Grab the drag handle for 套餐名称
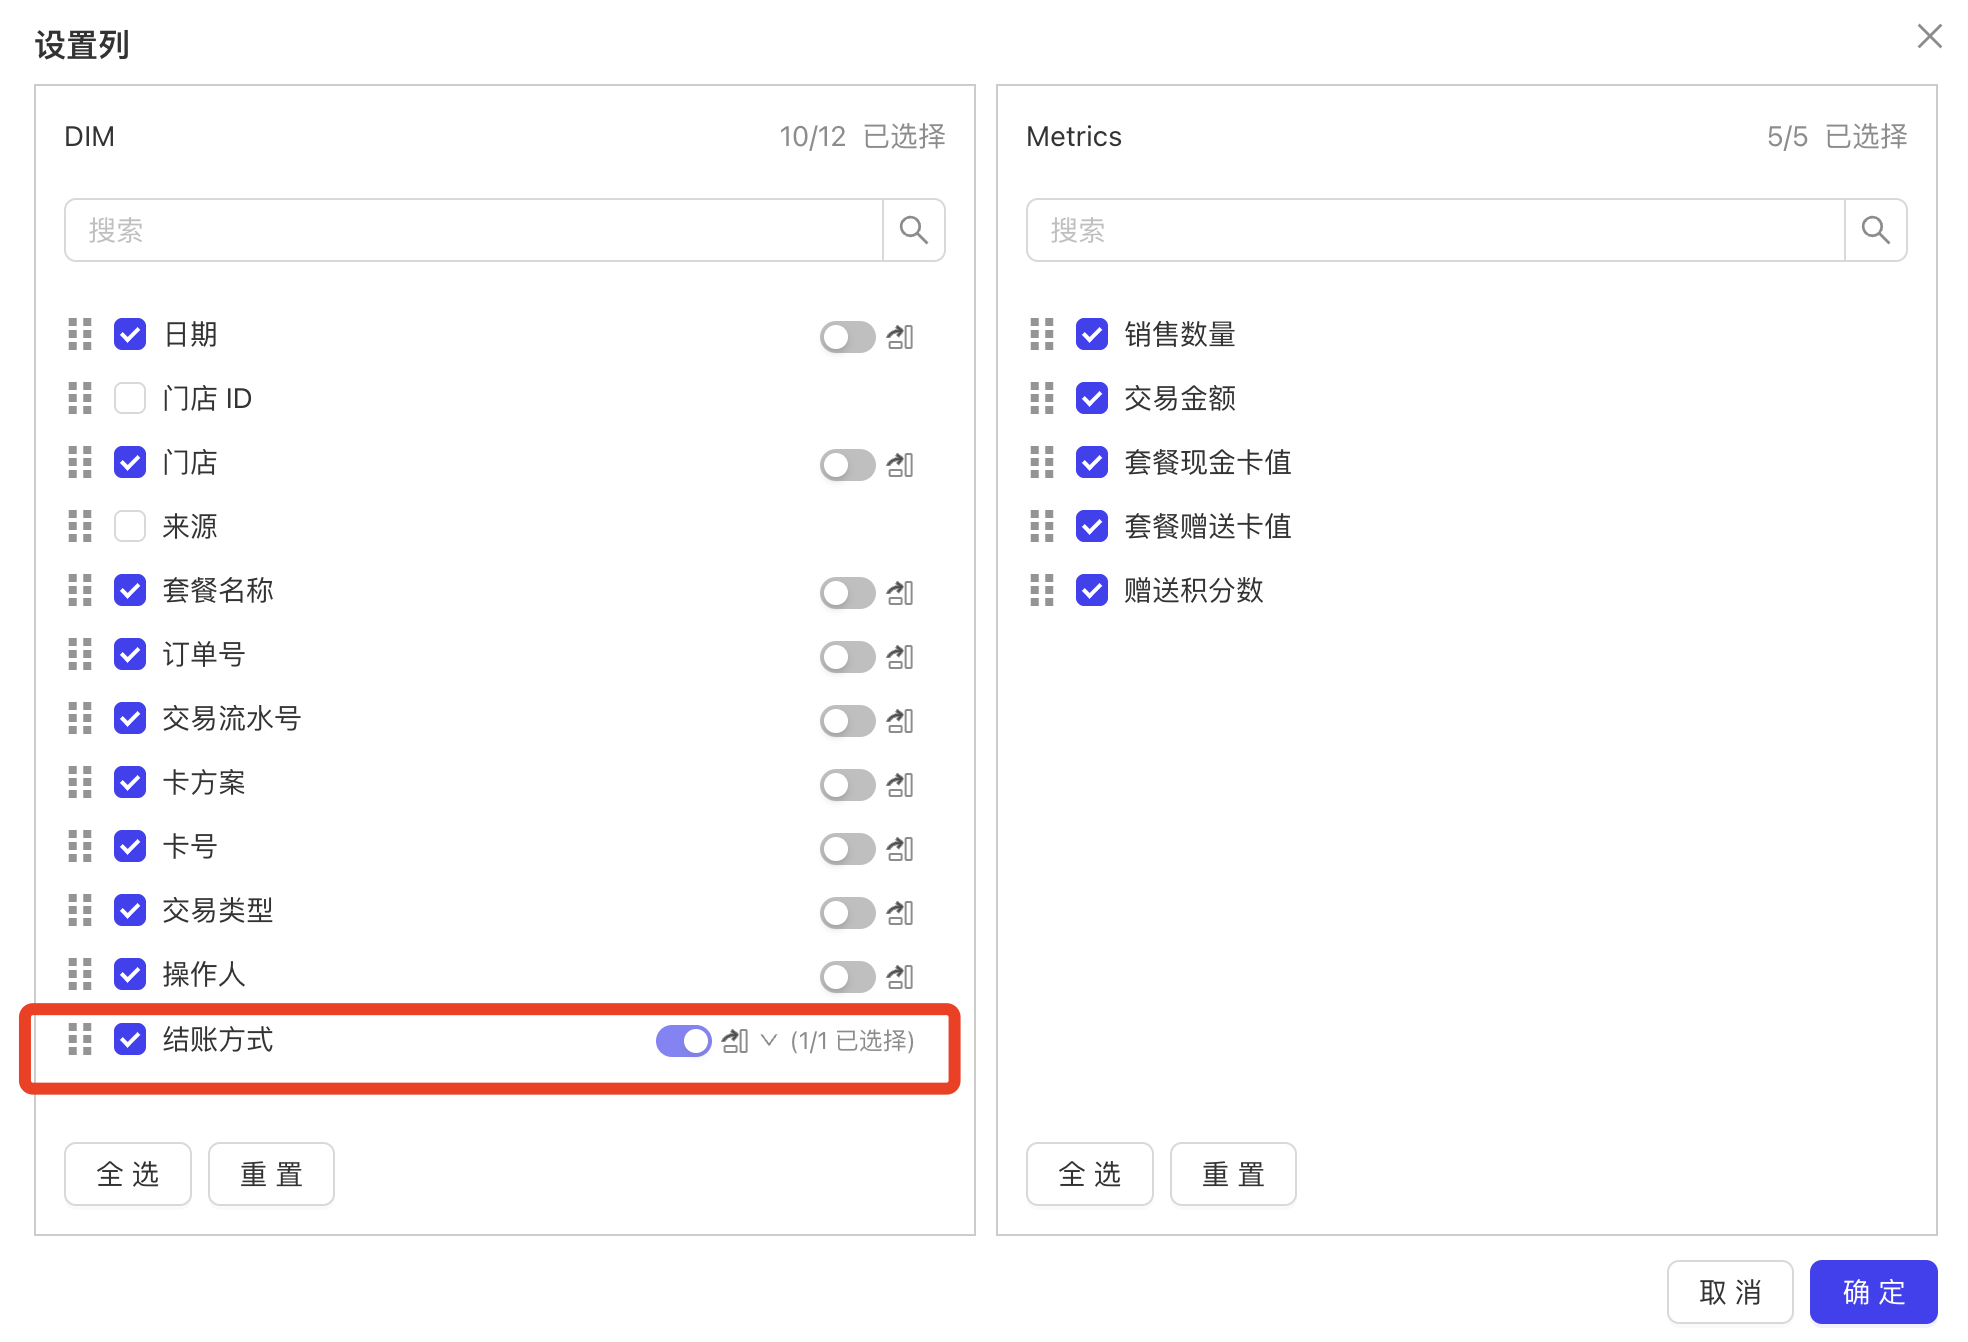Image resolution: width=1968 pixels, height=1342 pixels. (80, 590)
